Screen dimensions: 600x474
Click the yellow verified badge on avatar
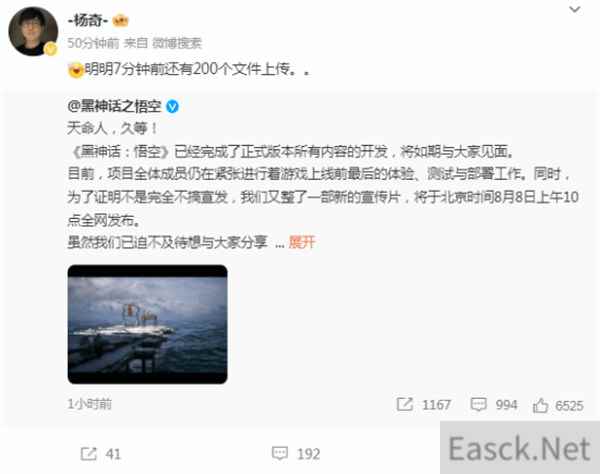[x=51, y=49]
